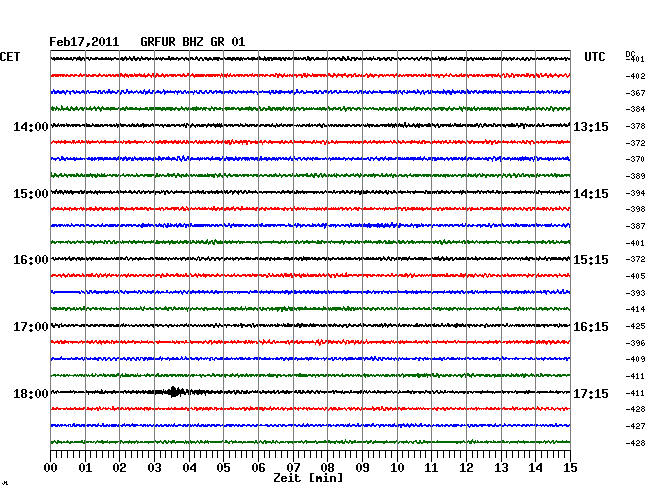Click the DC offset value -393
The height and width of the screenshot is (494, 650).
[635, 293]
